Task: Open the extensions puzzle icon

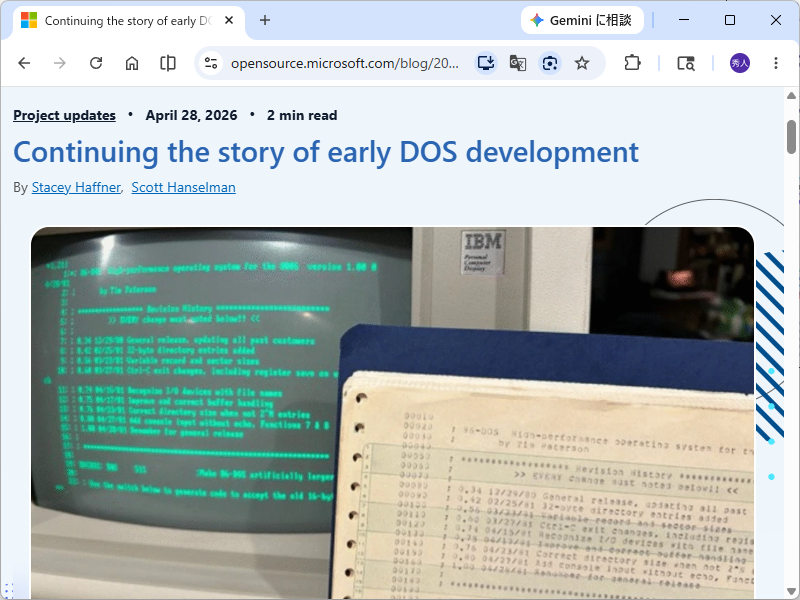Action: tap(632, 63)
